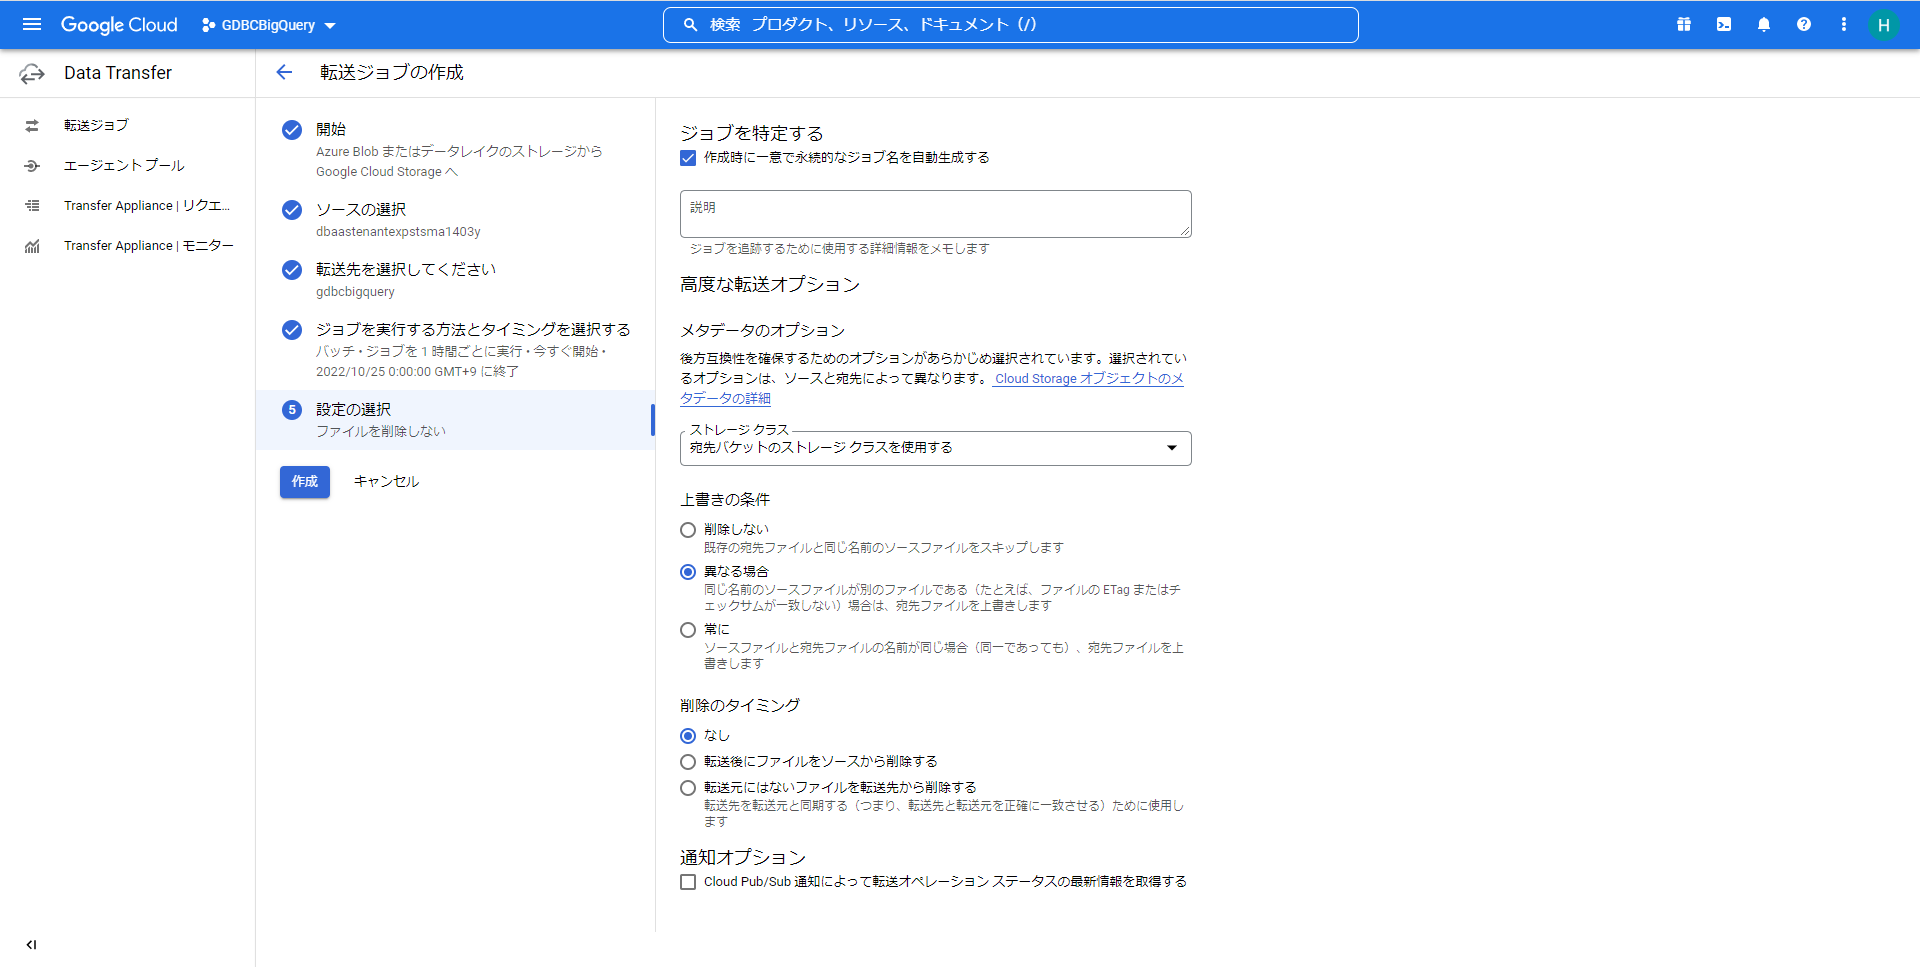Image resolution: width=1920 pixels, height=967 pixels.
Task: Click the 作成 button
Action: 305,481
